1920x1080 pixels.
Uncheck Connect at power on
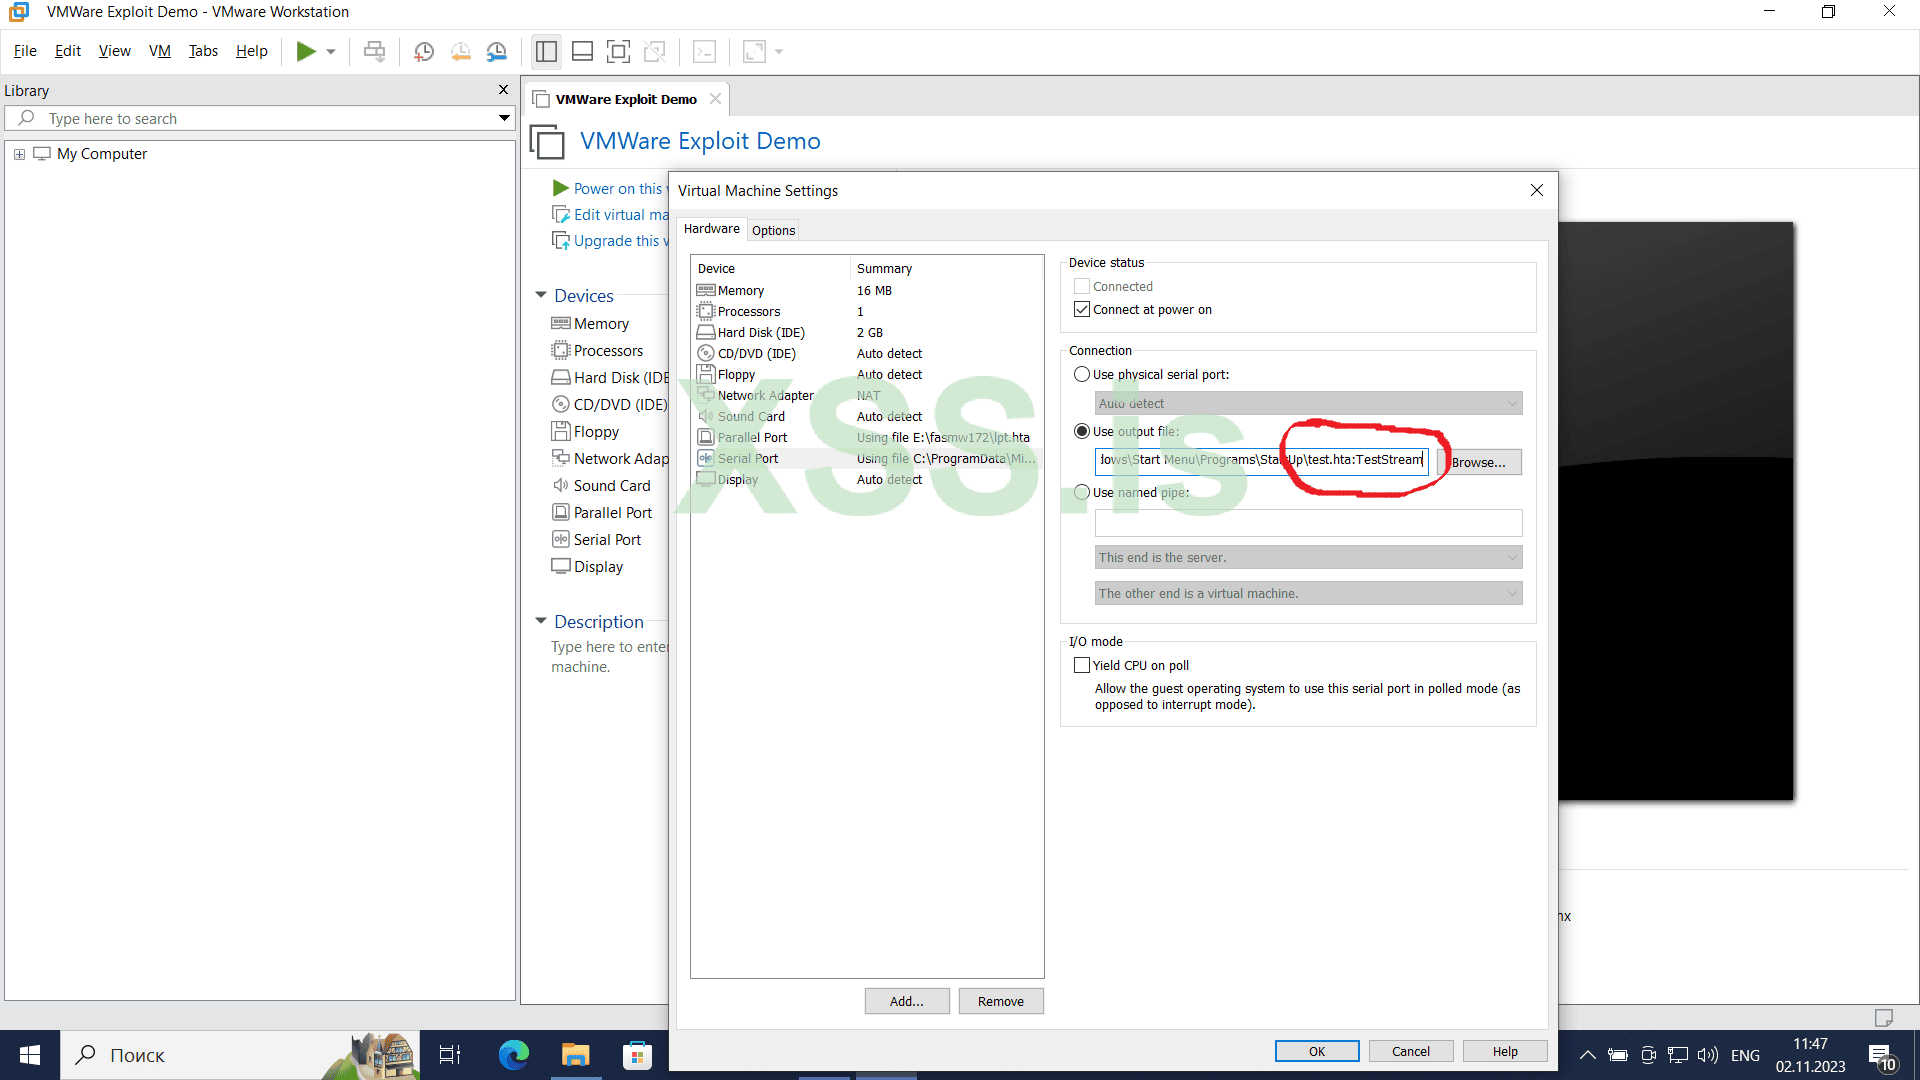tap(1081, 309)
